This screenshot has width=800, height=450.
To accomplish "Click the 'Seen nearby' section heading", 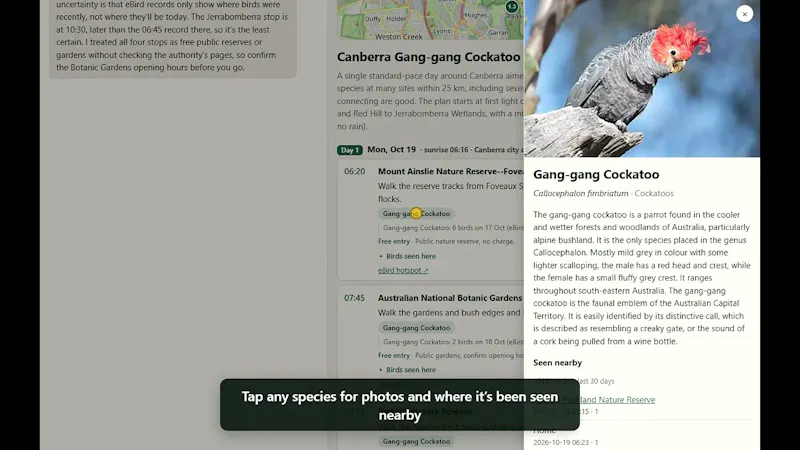I will [558, 363].
